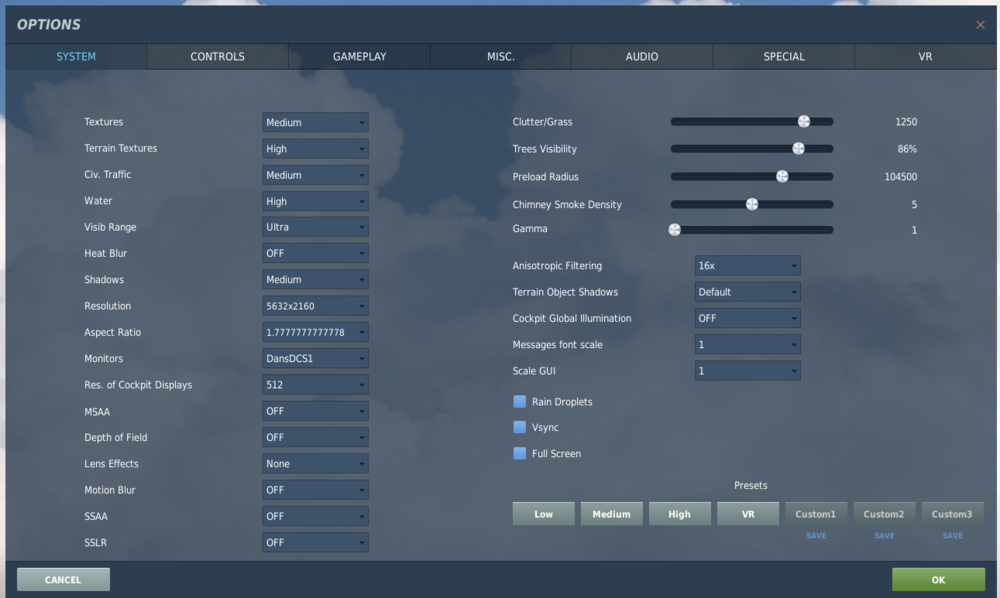Expand the Scale GUI dropdown
Viewport: 1000px width, 598px height.
tap(747, 370)
